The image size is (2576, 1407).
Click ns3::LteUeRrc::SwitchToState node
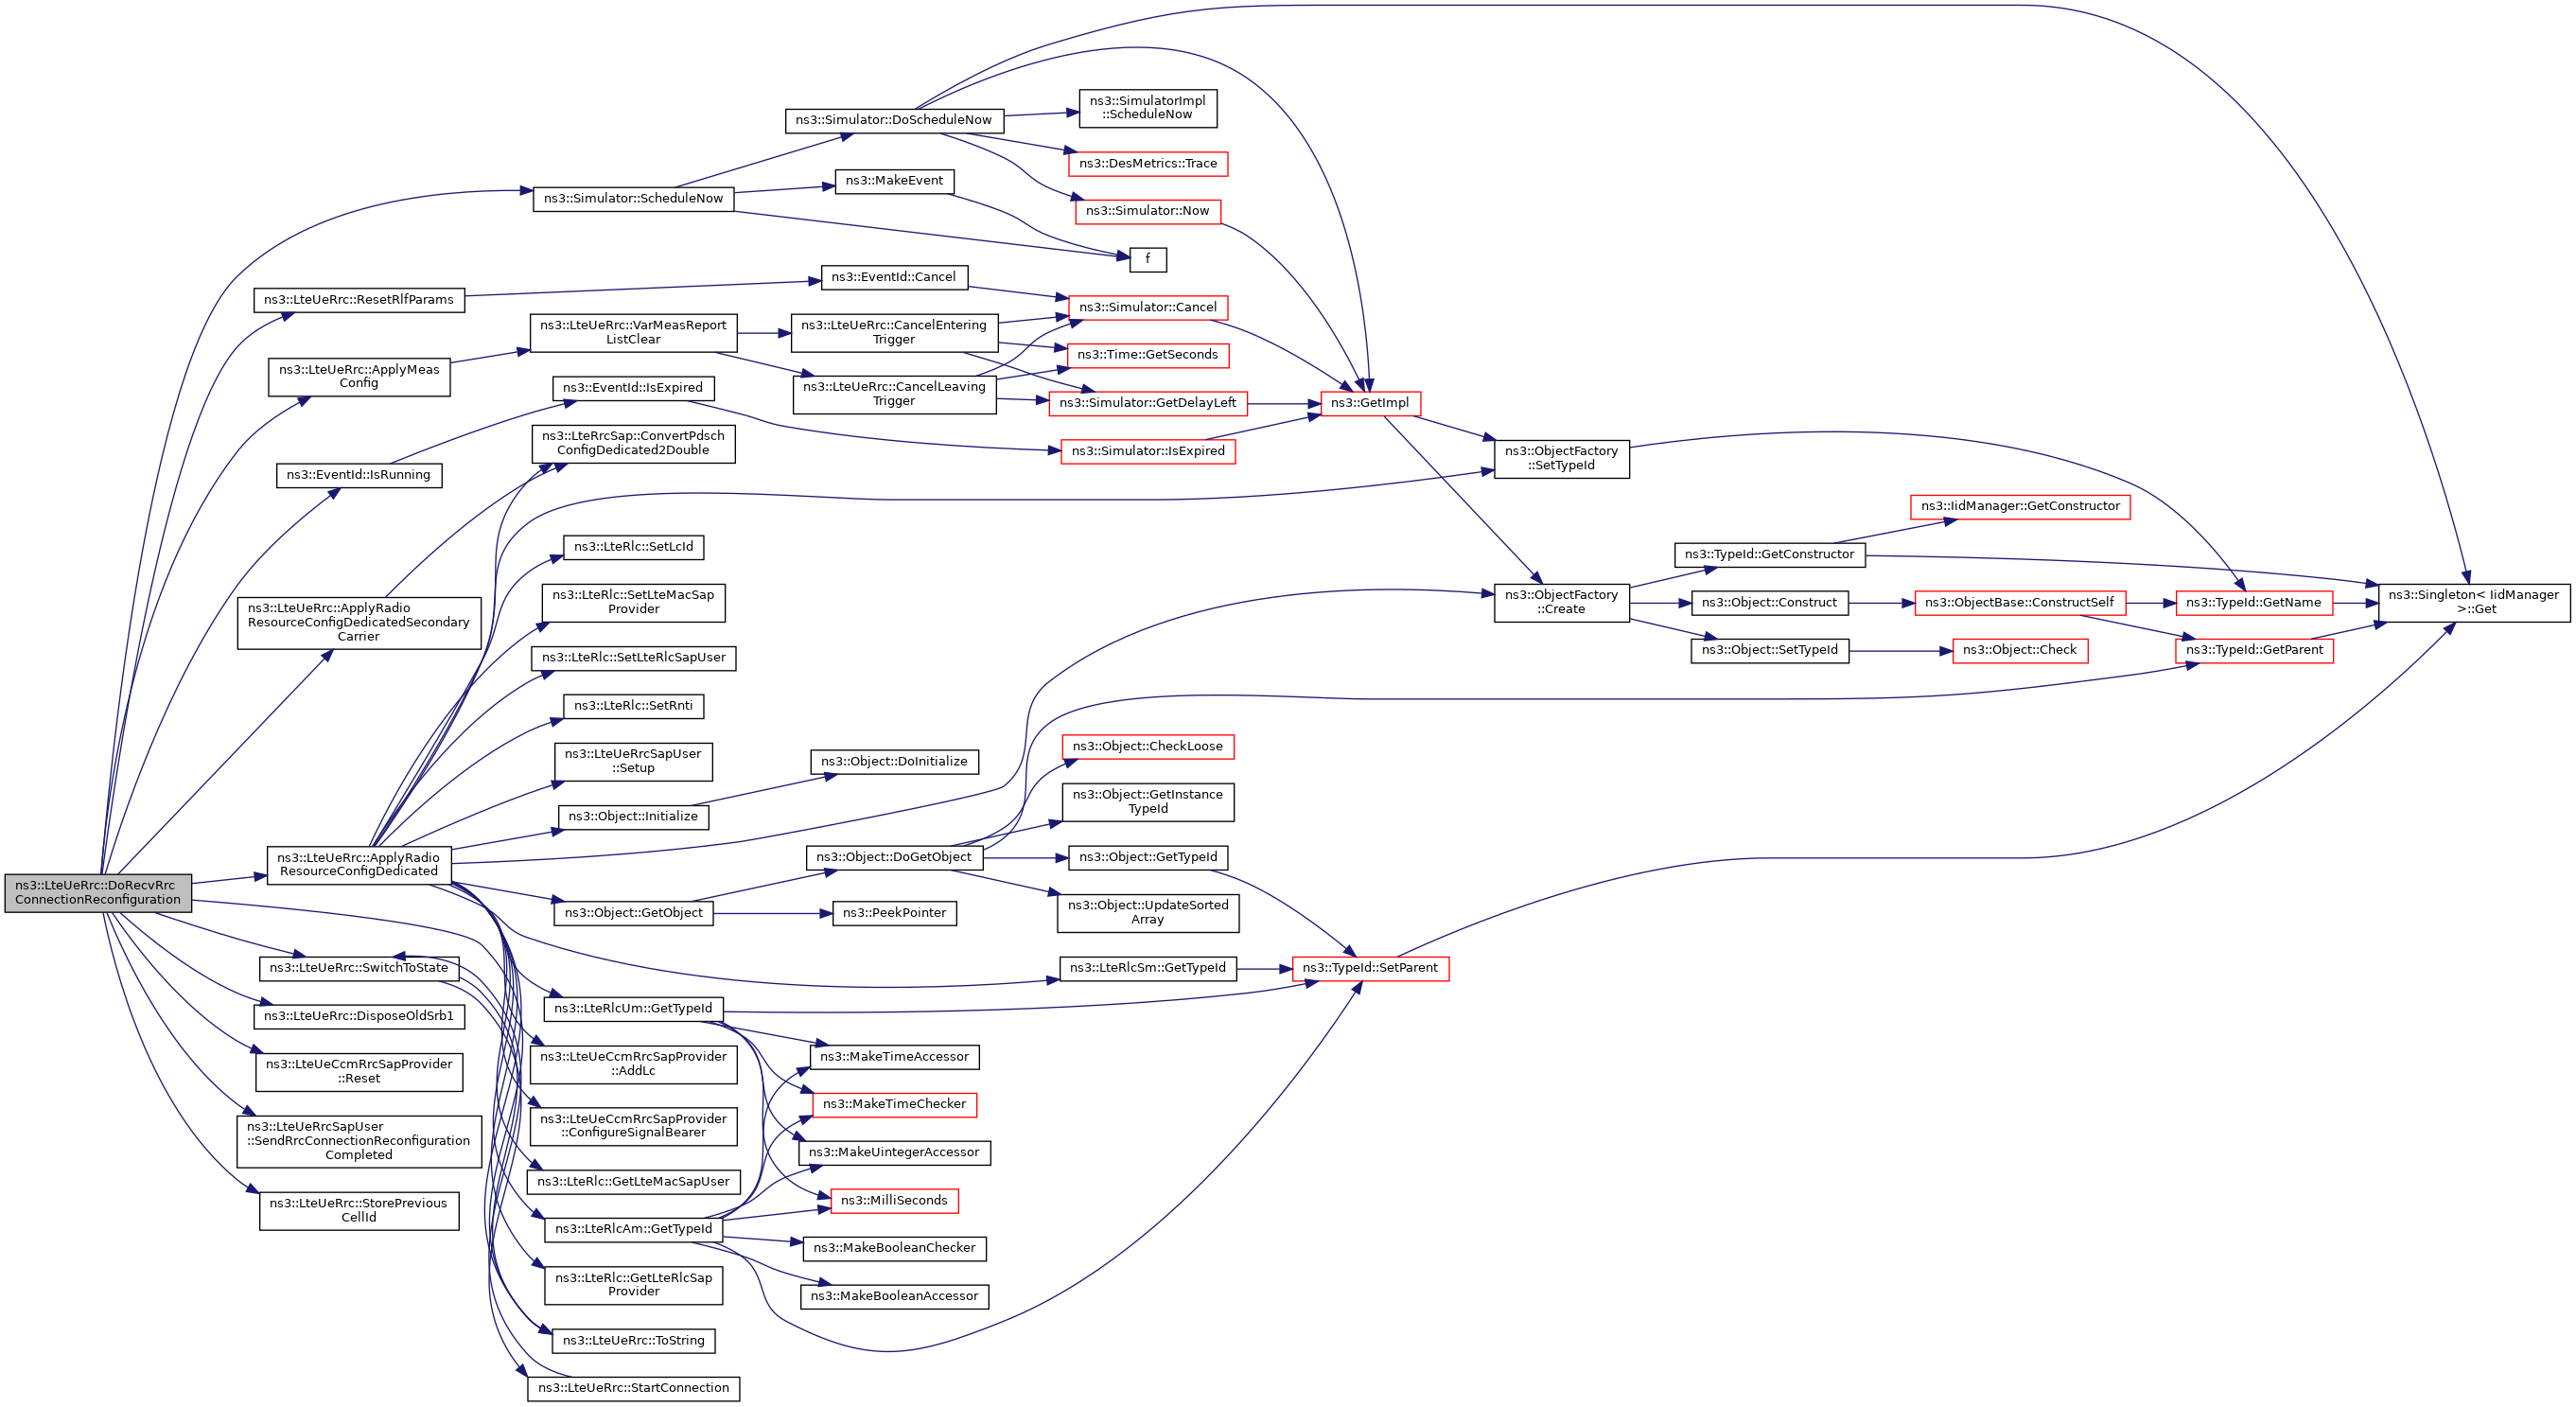click(x=358, y=968)
